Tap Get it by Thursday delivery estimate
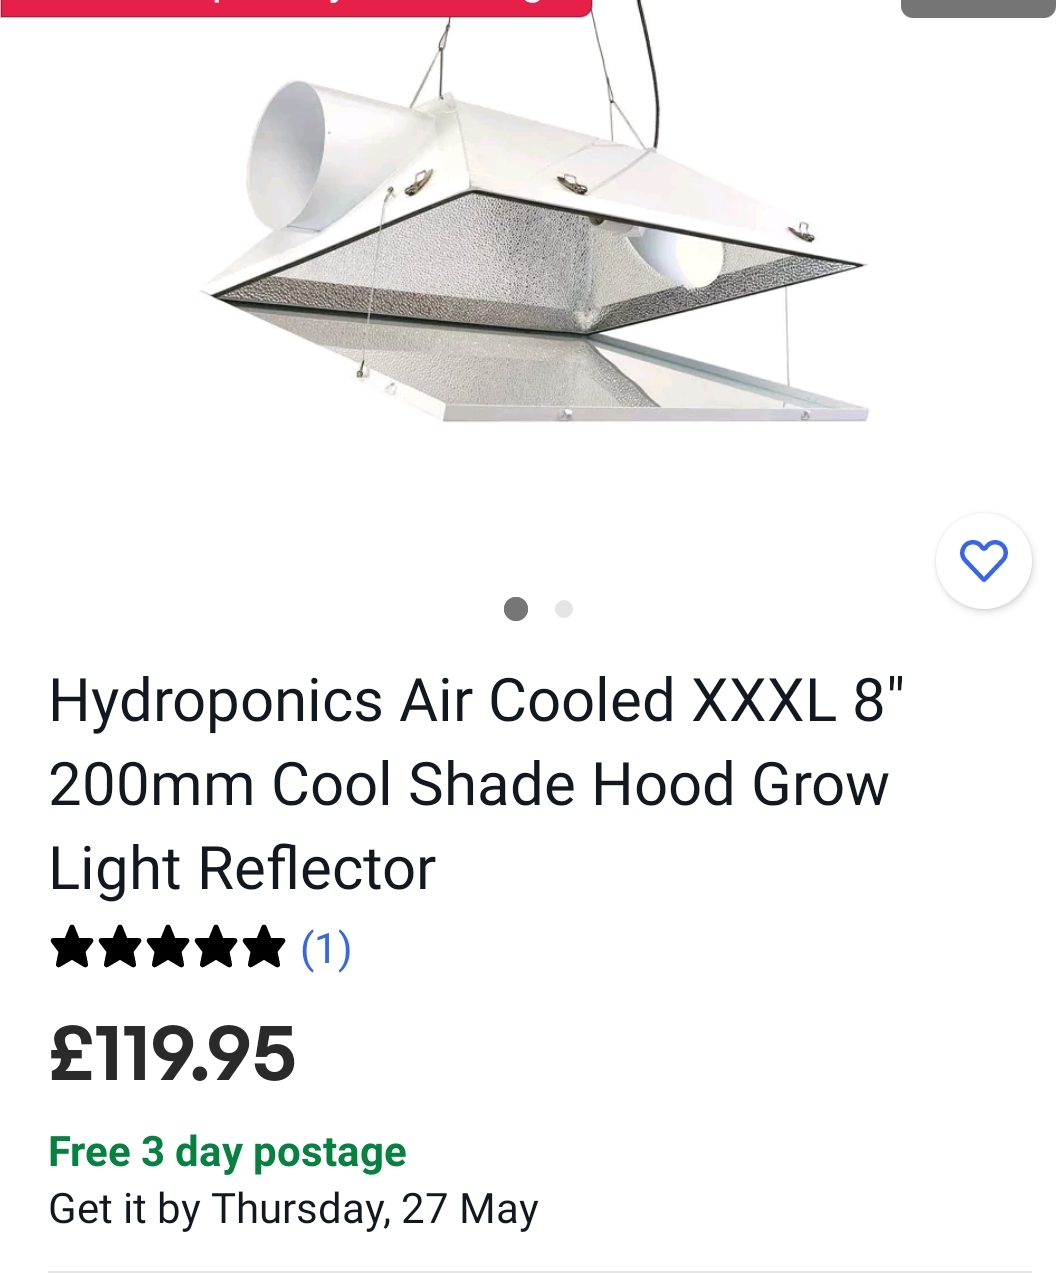Viewport: 1058px width, 1273px height. click(294, 1209)
